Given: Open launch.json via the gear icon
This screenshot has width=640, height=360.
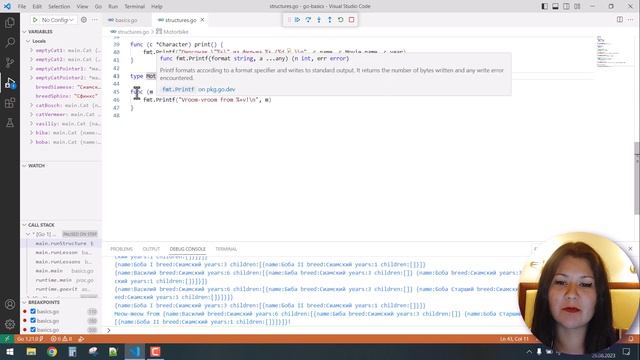Looking at the screenshot, I should (x=84, y=20).
